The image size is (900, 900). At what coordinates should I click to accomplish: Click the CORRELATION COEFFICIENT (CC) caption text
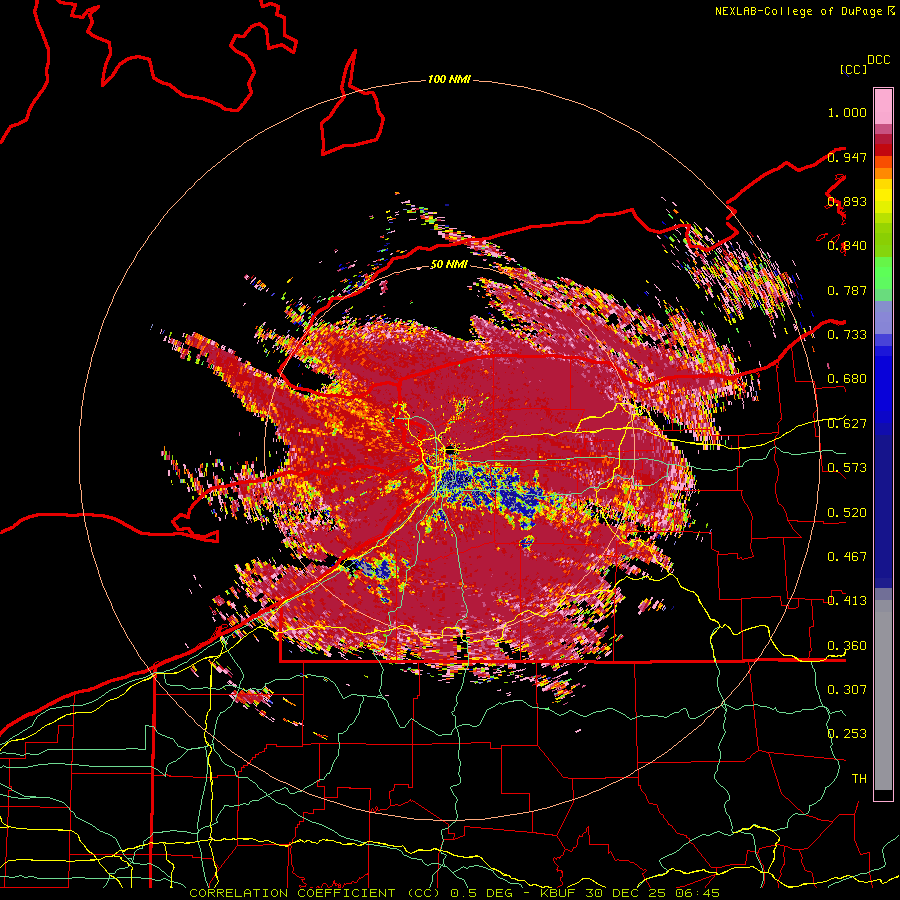click(x=315, y=893)
